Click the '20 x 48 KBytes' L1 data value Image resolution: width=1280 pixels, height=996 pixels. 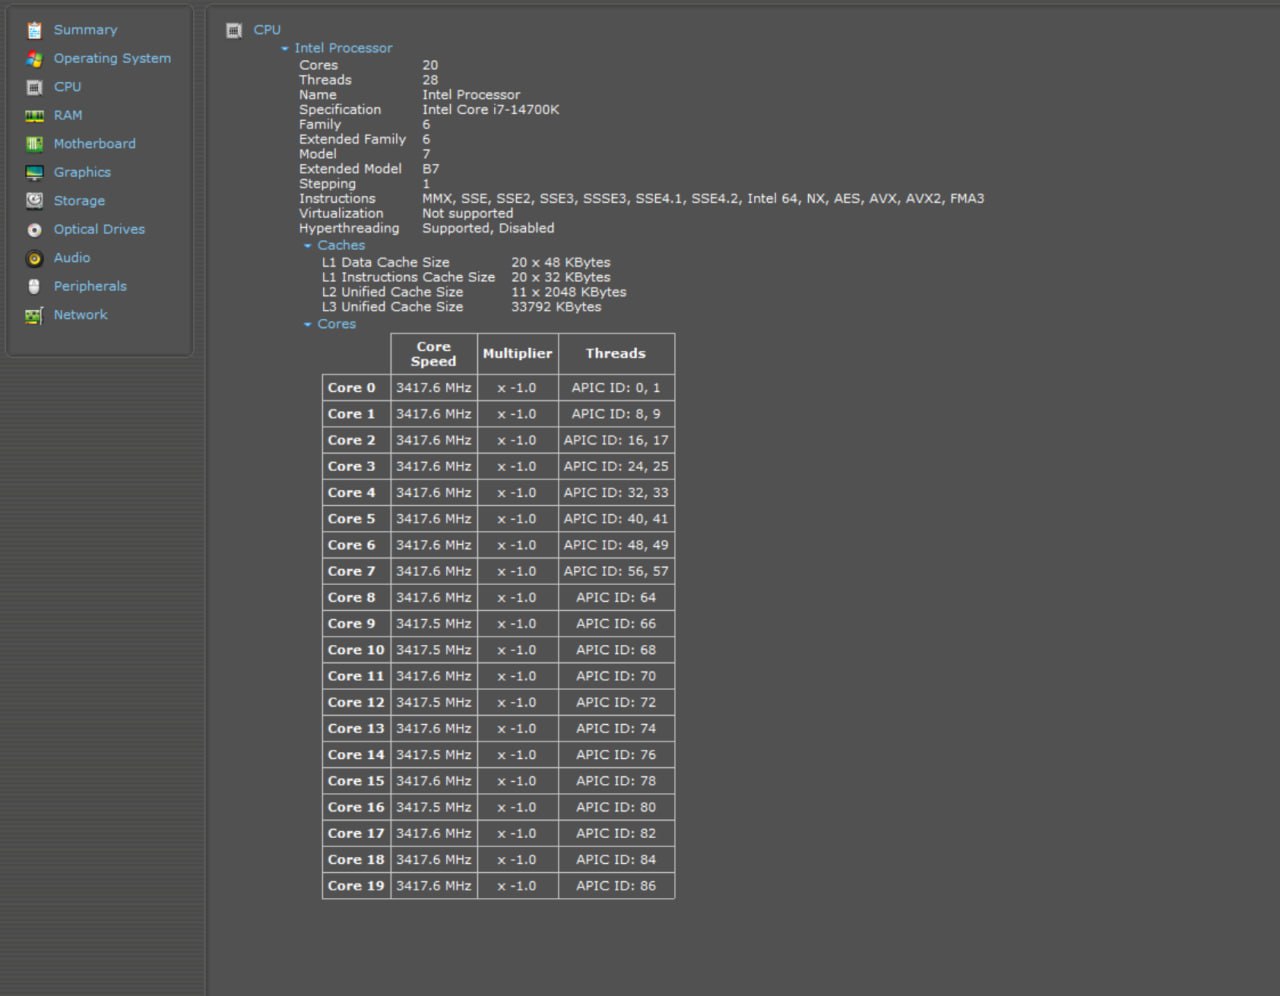(561, 262)
